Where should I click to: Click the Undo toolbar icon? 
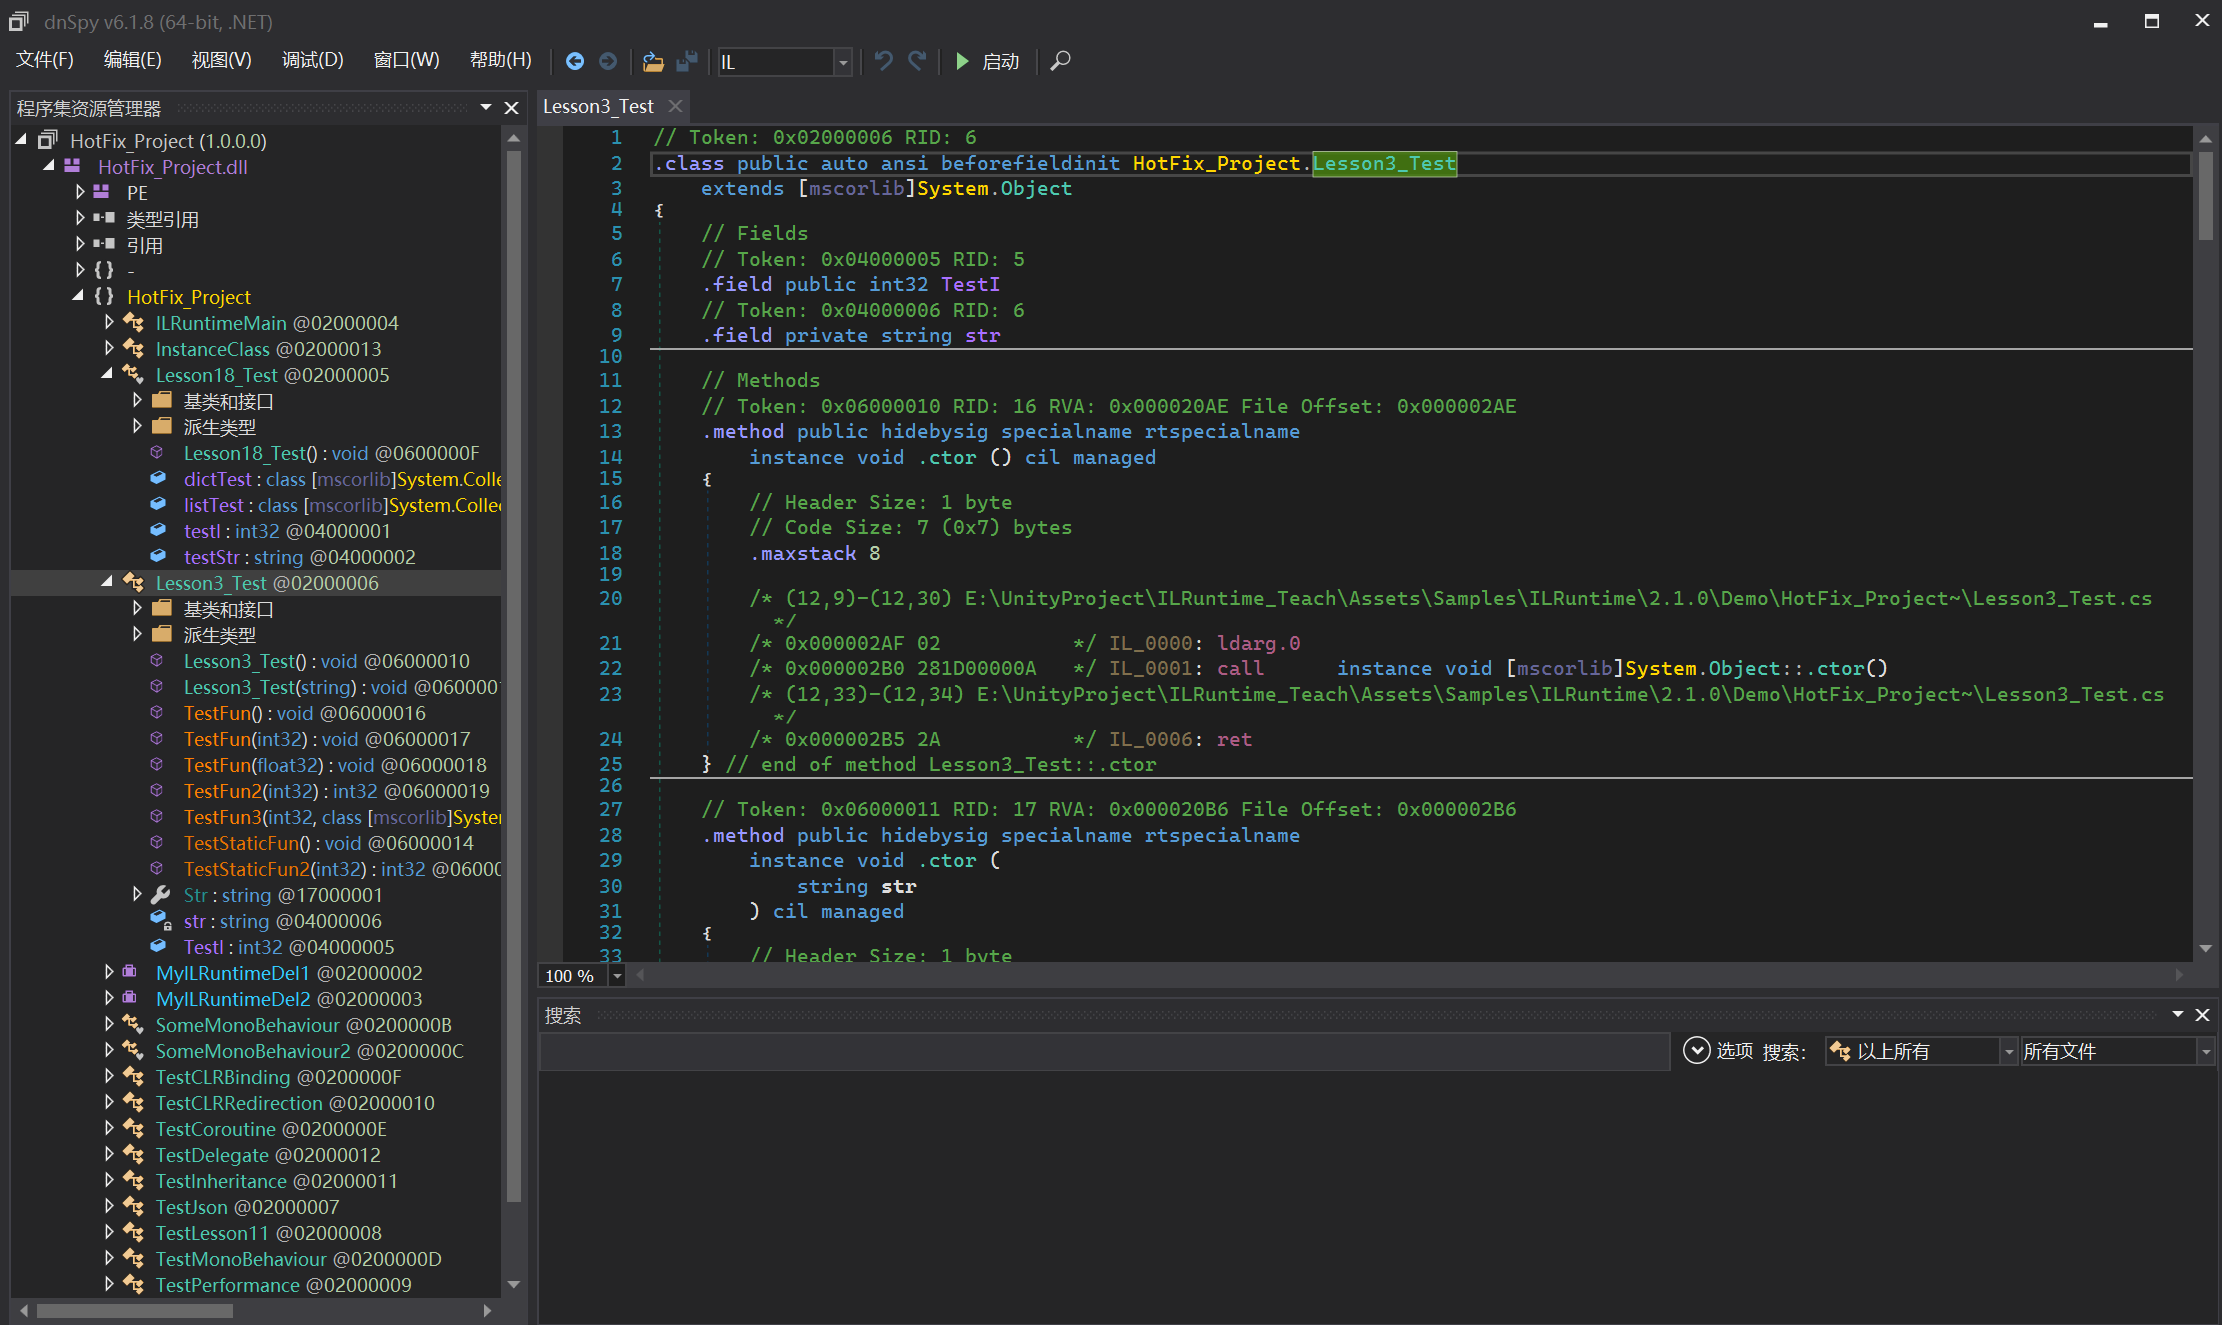(883, 61)
